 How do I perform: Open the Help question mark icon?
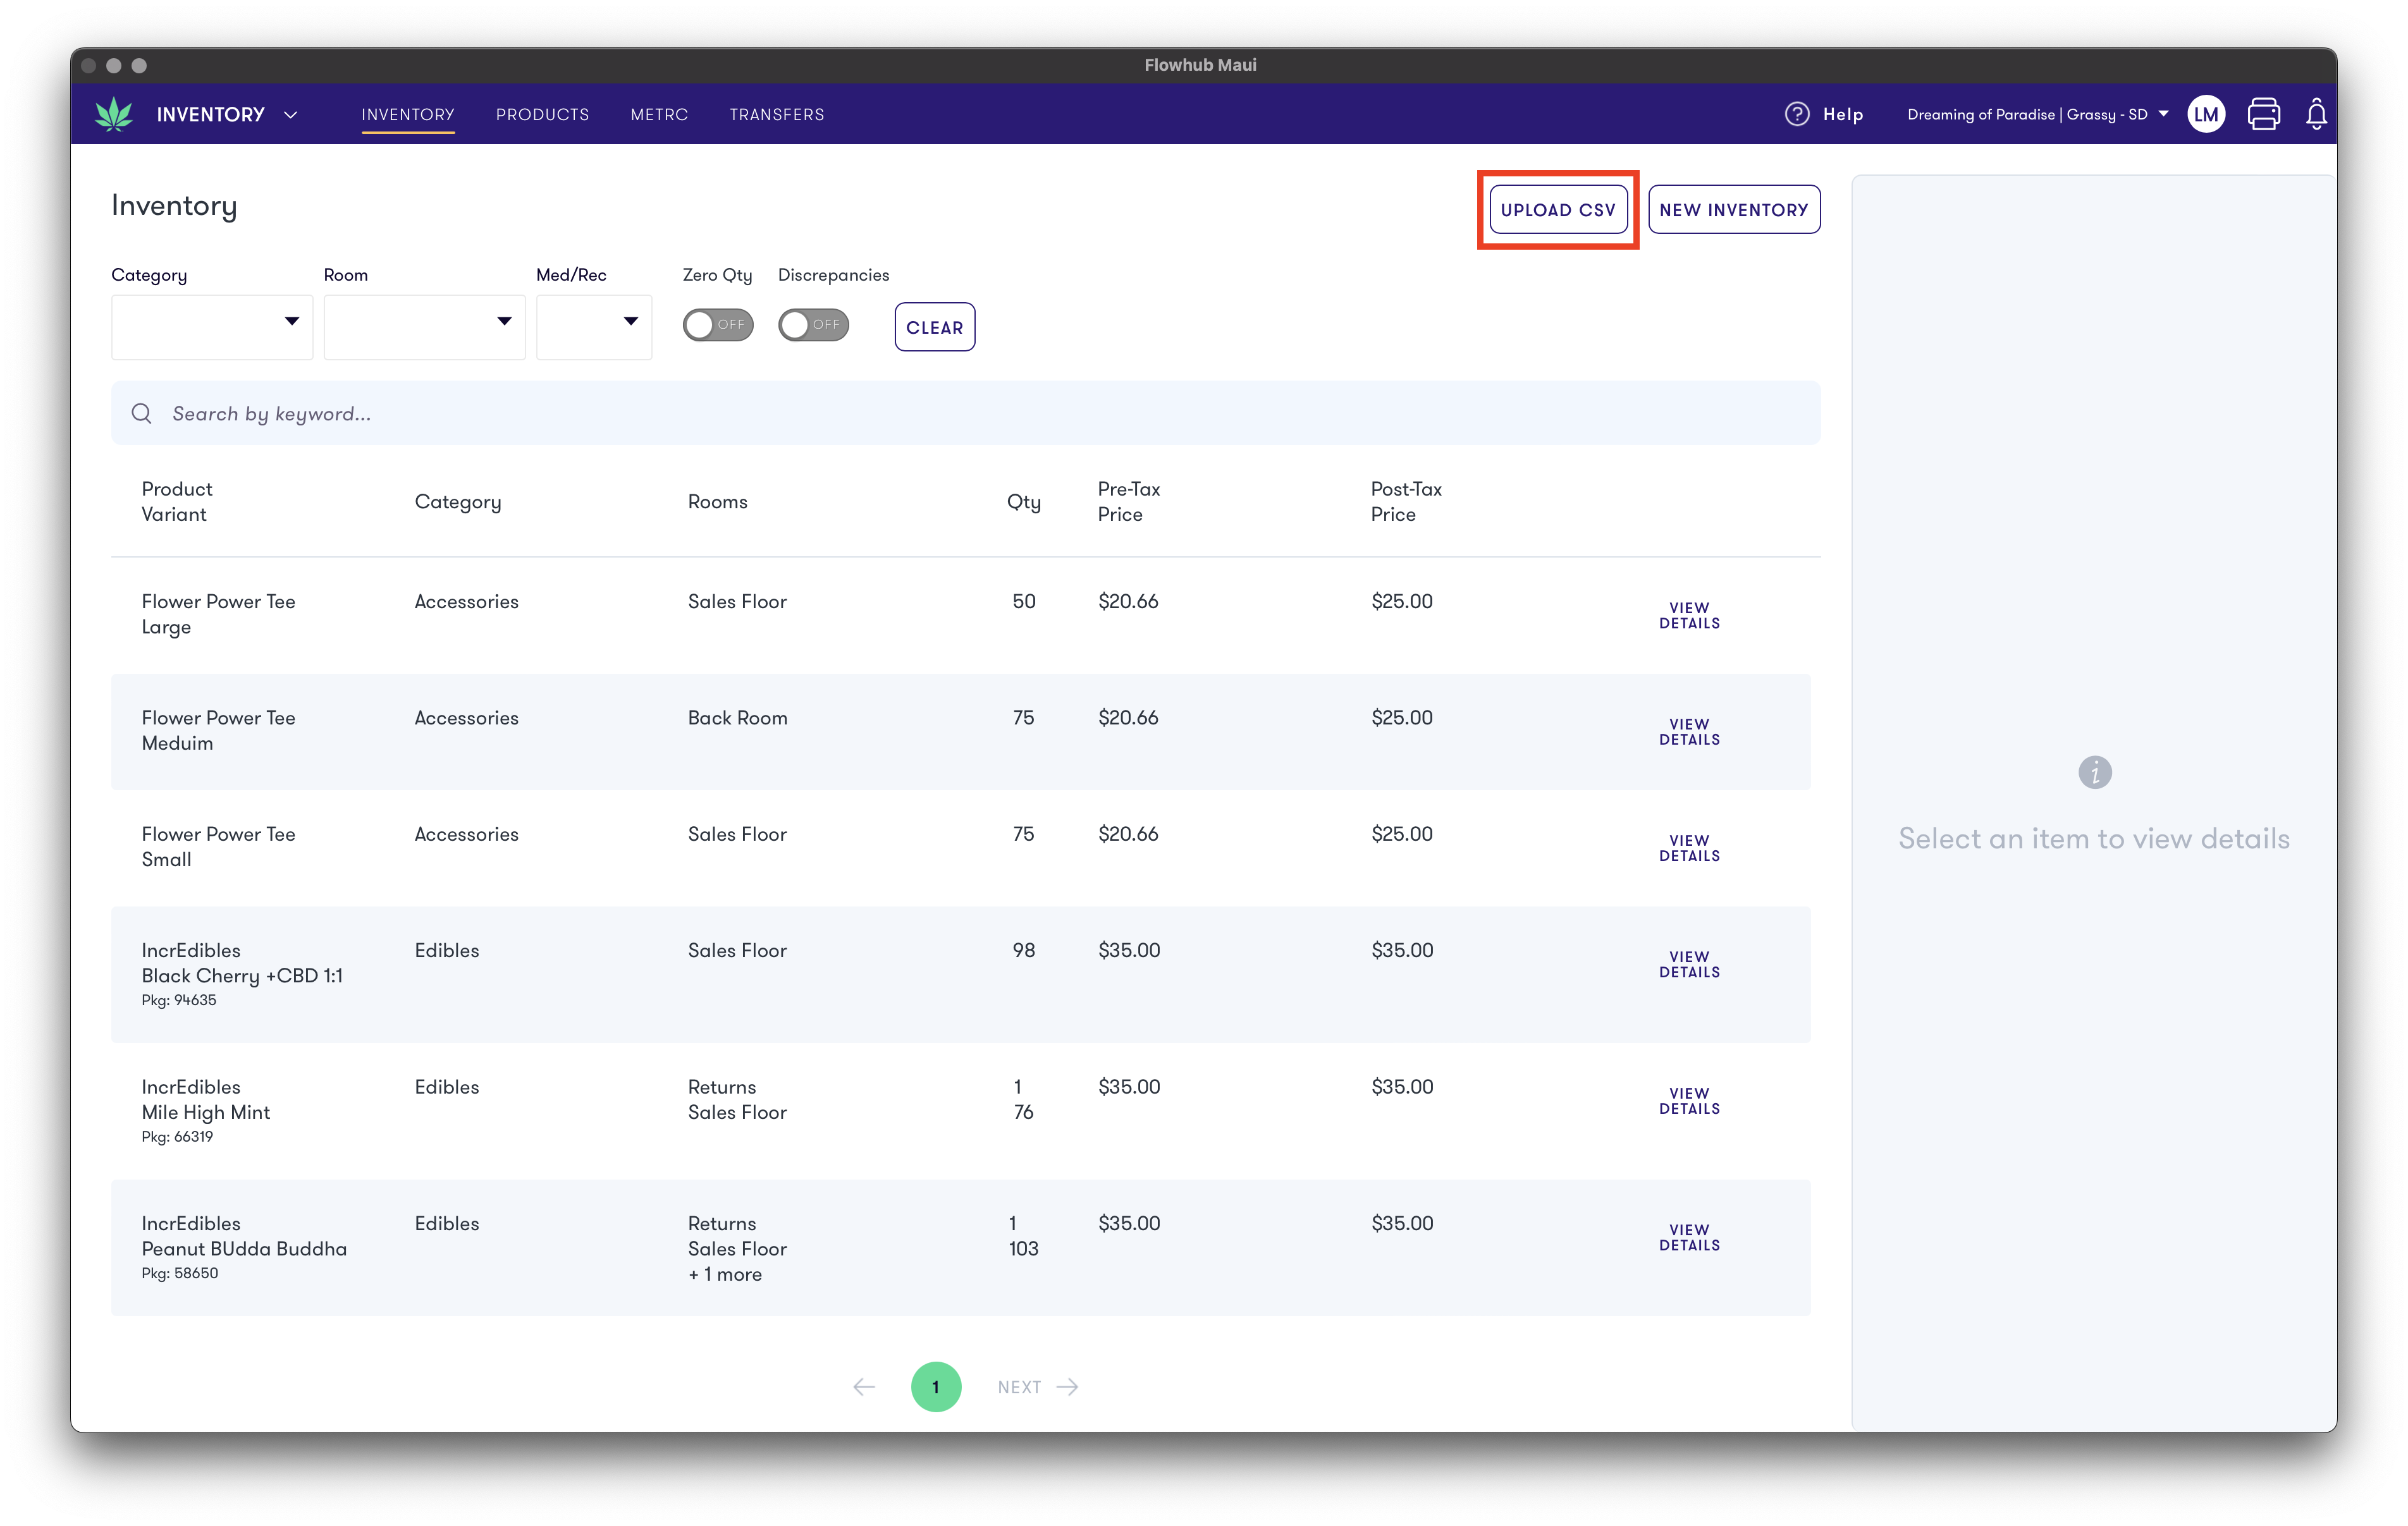(x=1797, y=114)
